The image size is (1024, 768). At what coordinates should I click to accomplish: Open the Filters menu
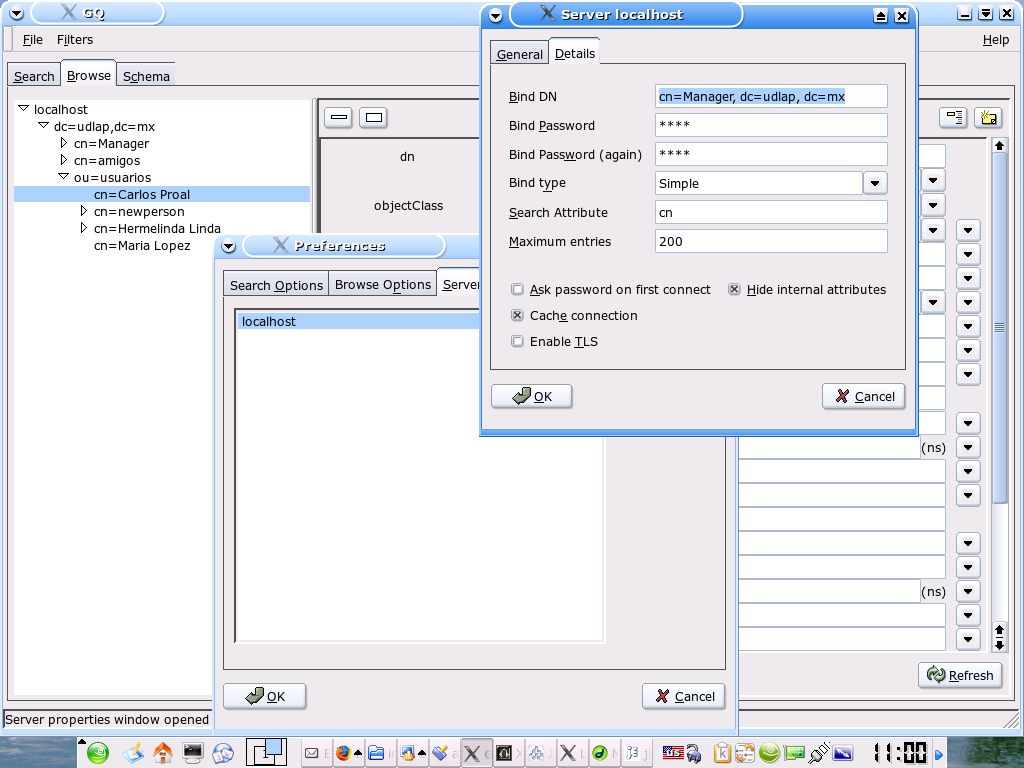tap(75, 40)
